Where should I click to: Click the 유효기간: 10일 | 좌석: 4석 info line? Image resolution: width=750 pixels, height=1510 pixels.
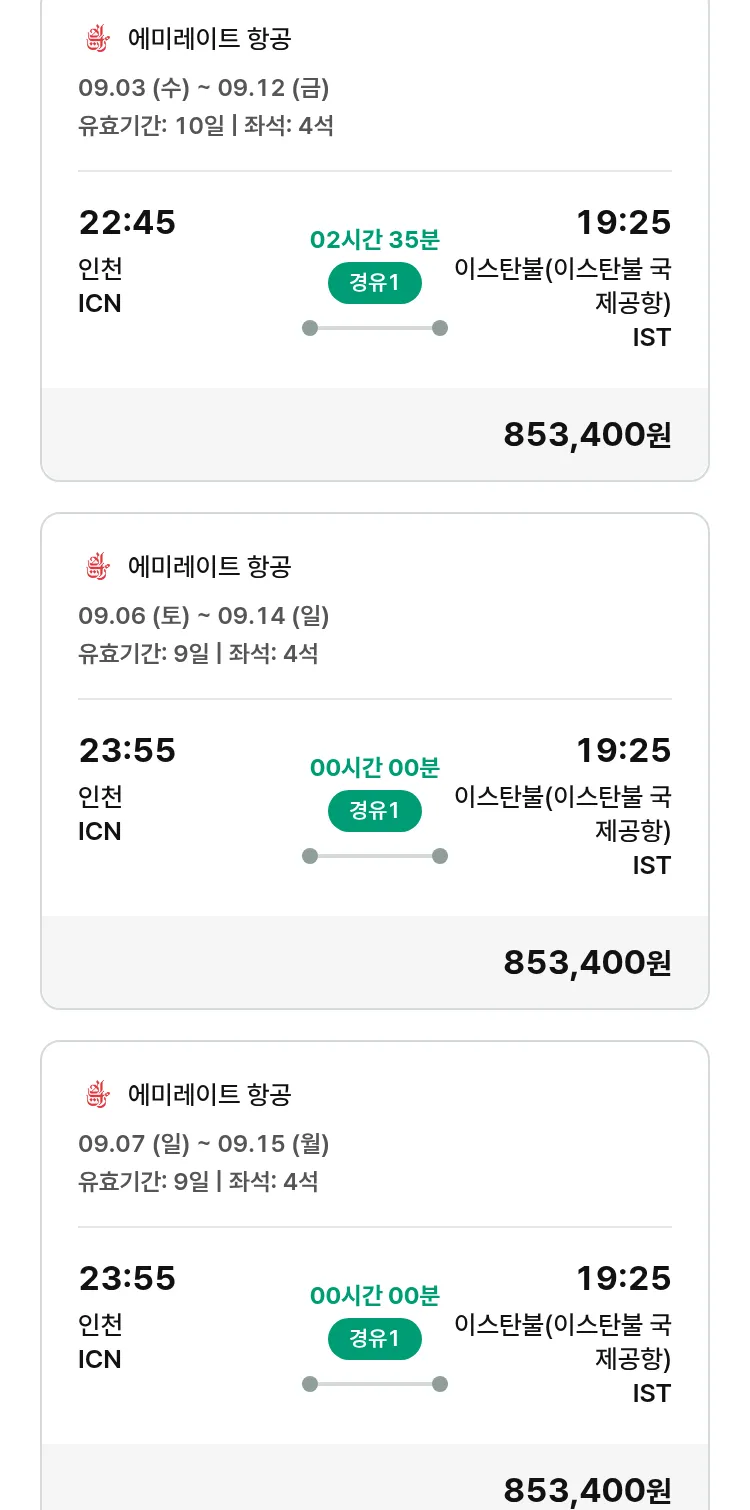(206, 126)
